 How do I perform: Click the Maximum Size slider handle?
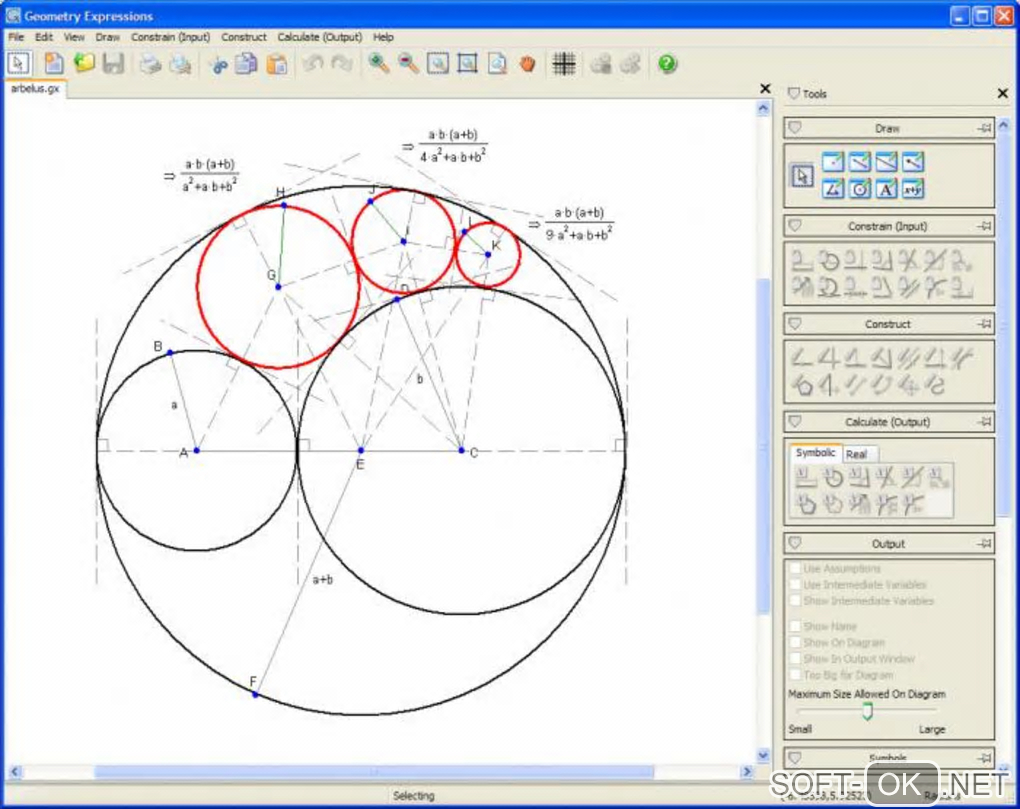pos(868,711)
